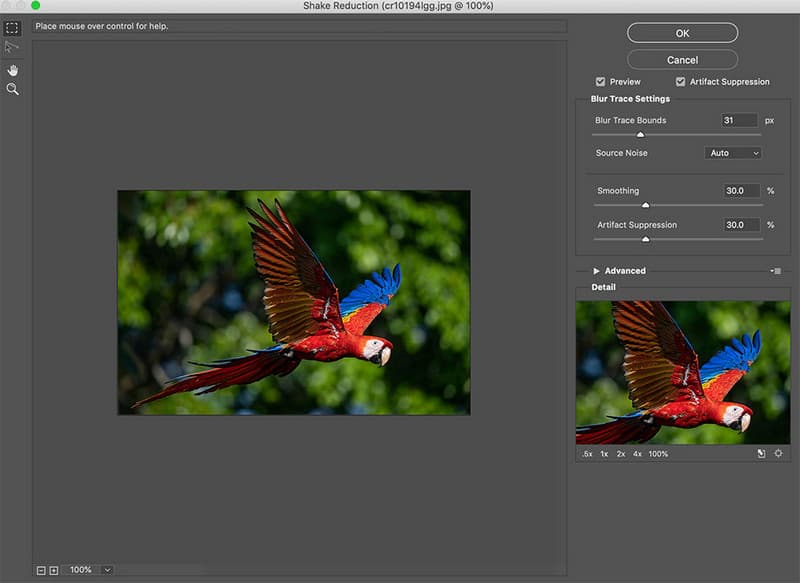Image resolution: width=800 pixels, height=583 pixels.
Task: Toggle the Artifact Suppression checkbox
Action: coord(680,82)
